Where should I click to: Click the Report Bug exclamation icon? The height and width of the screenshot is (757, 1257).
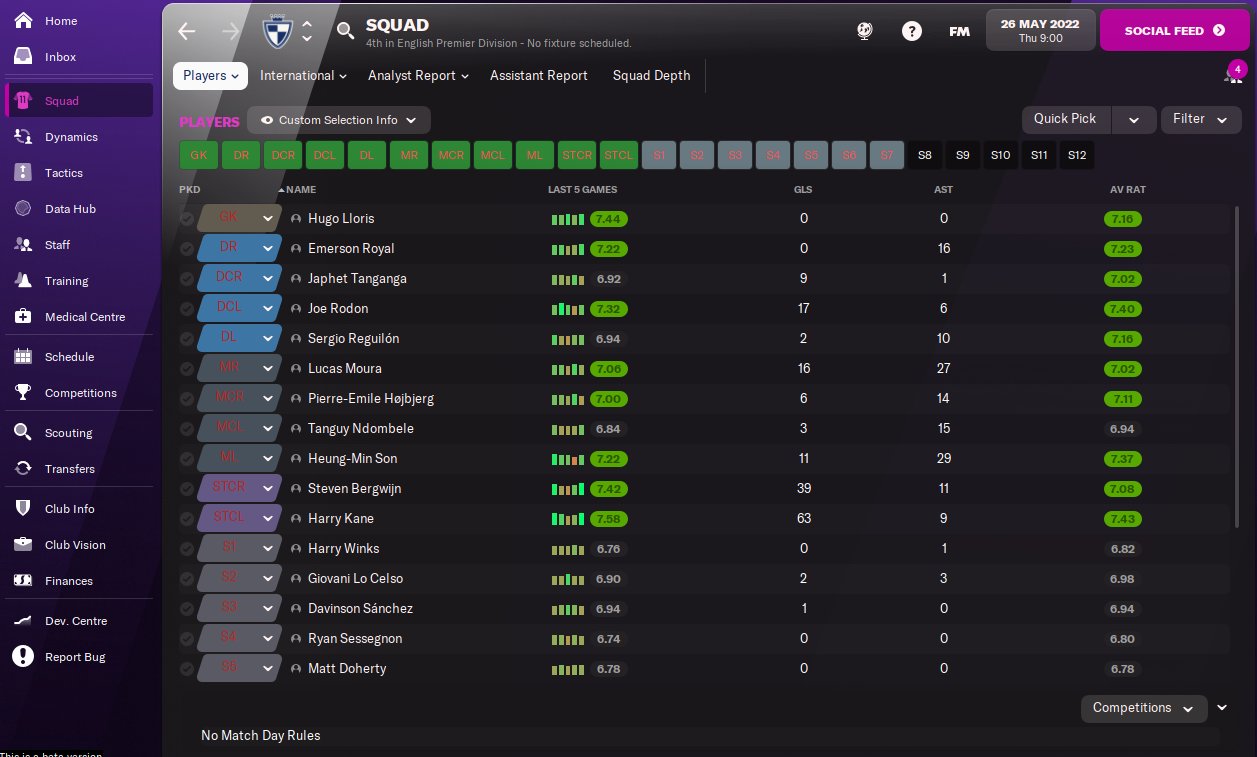[23, 657]
